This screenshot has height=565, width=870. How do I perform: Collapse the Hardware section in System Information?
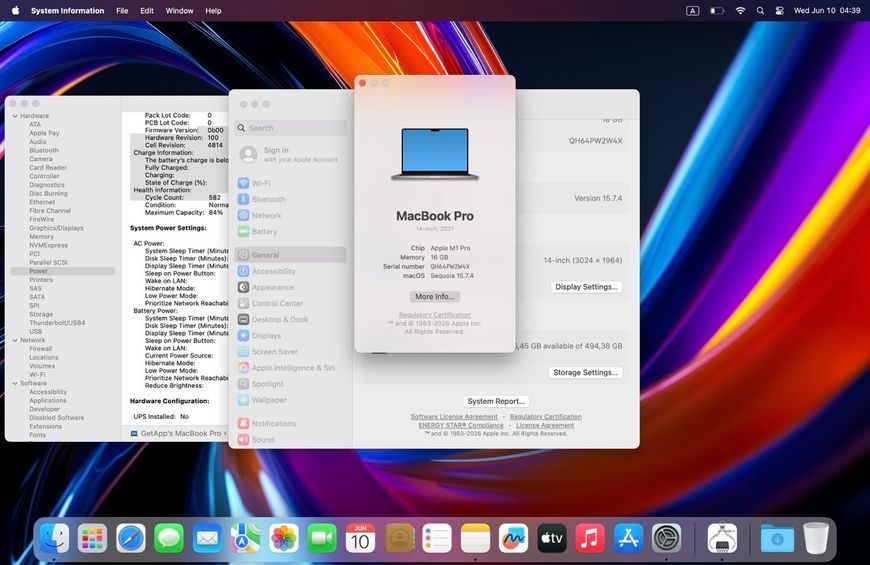15,116
